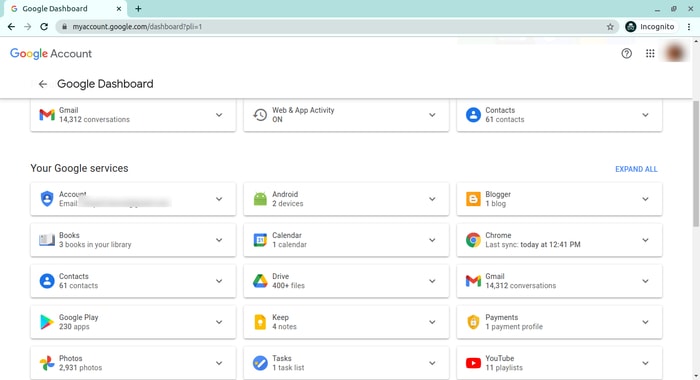Expand the Keep 4 notes card

pos(432,322)
